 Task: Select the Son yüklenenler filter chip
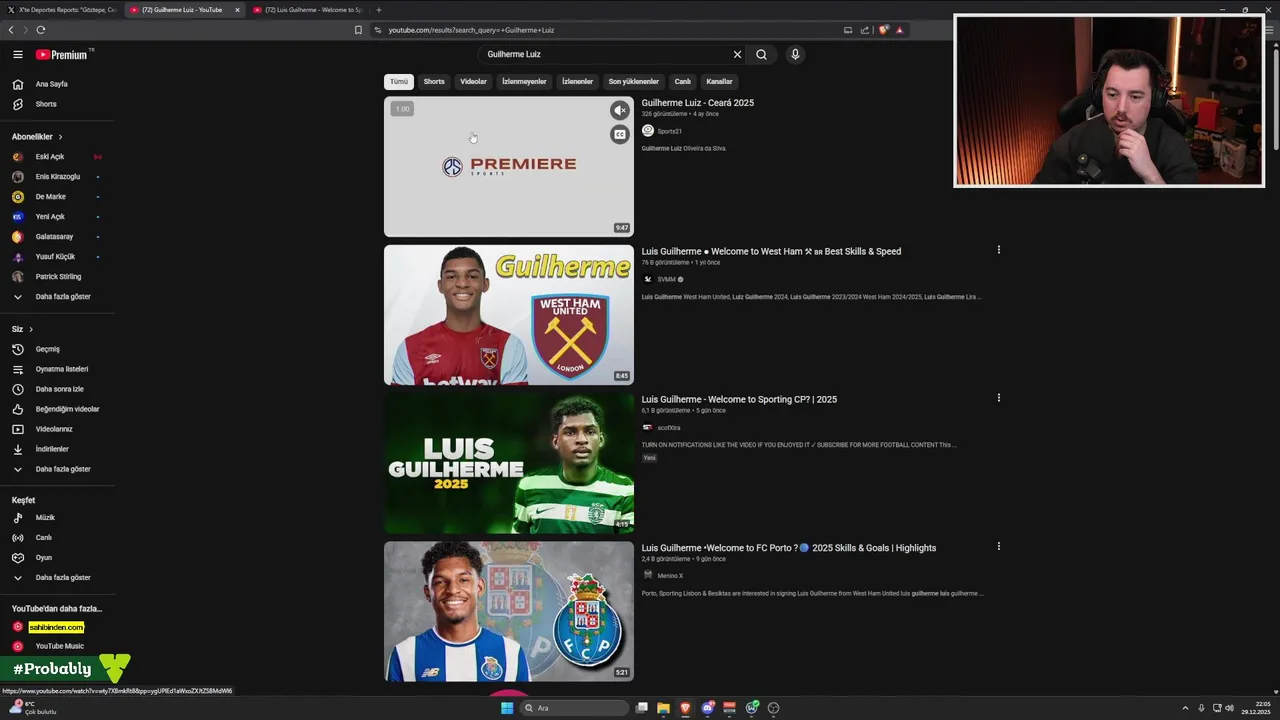coord(633,82)
